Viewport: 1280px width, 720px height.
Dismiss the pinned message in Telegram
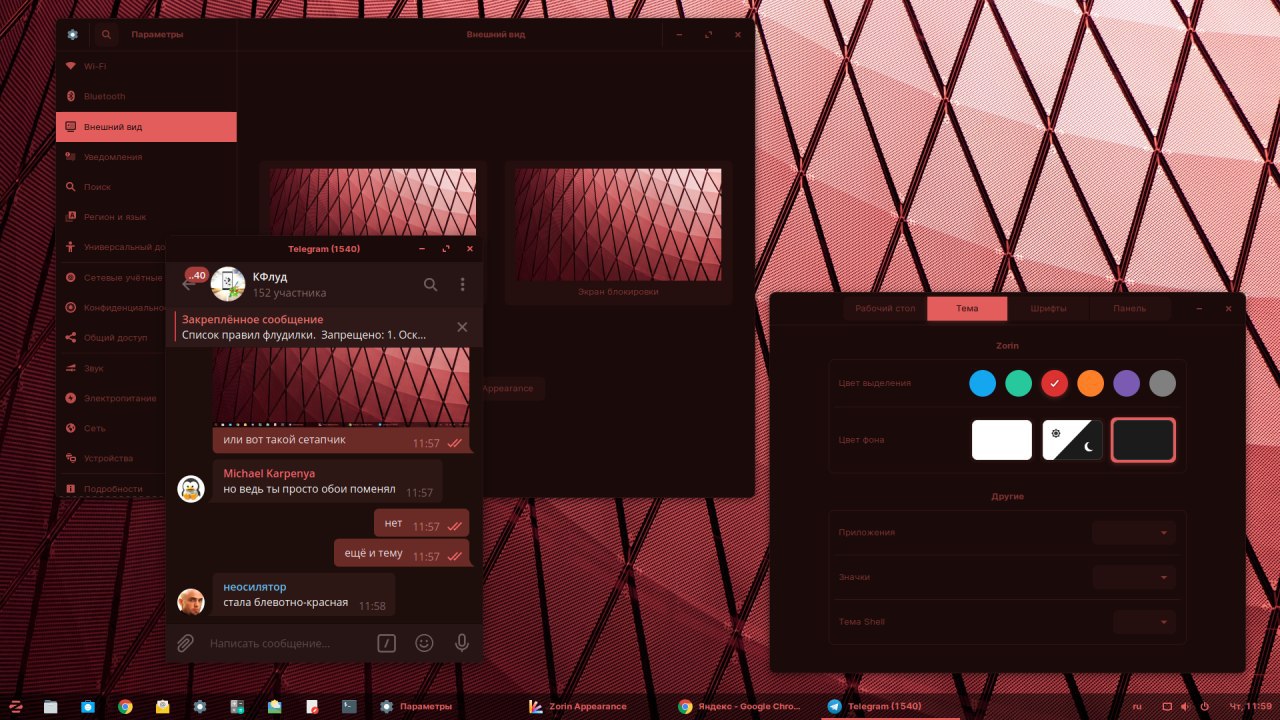pyautogui.click(x=462, y=327)
